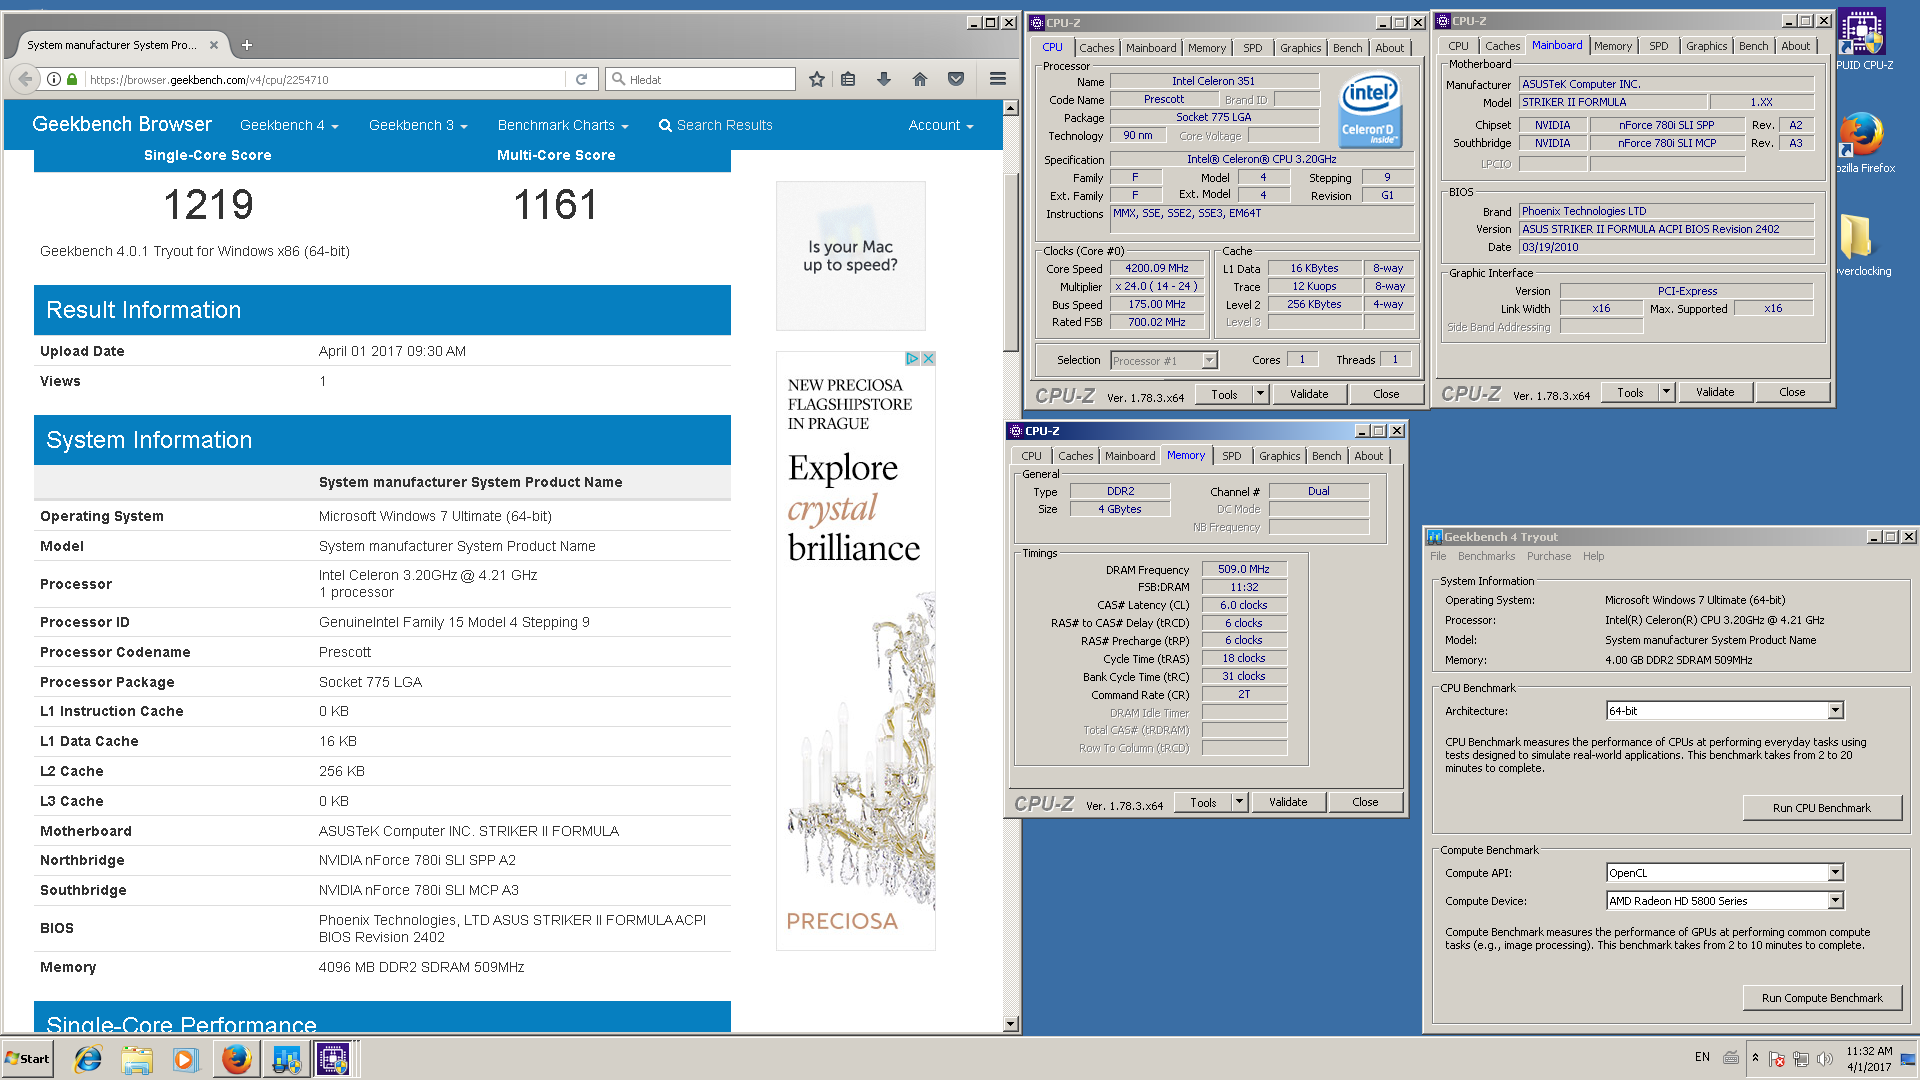Click the Start button
Viewport: 1920px width, 1080px height.
(27, 1059)
